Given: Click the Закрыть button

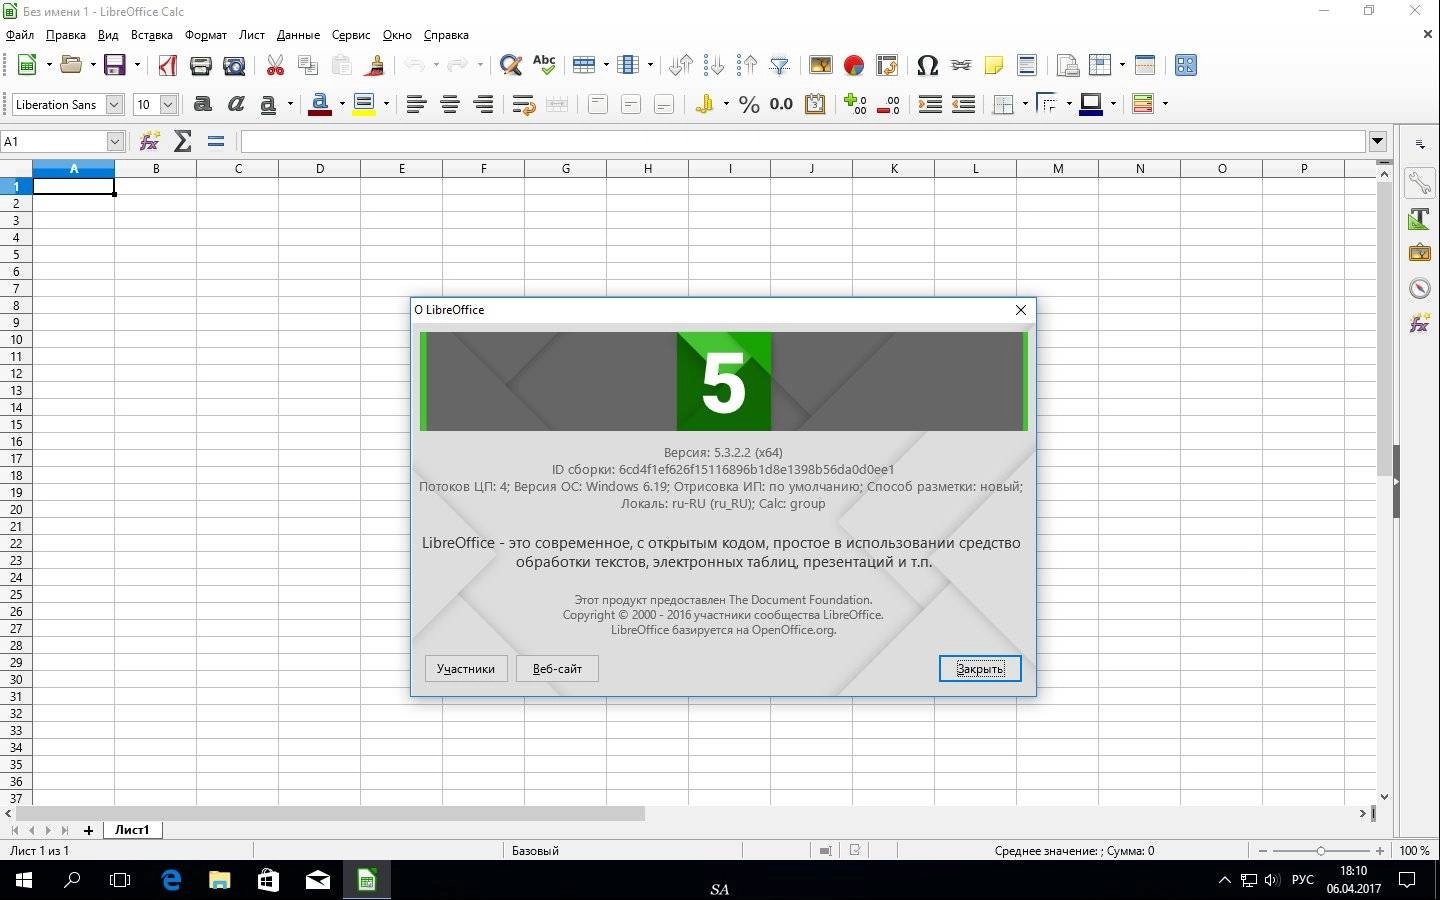Looking at the screenshot, I should [980, 669].
